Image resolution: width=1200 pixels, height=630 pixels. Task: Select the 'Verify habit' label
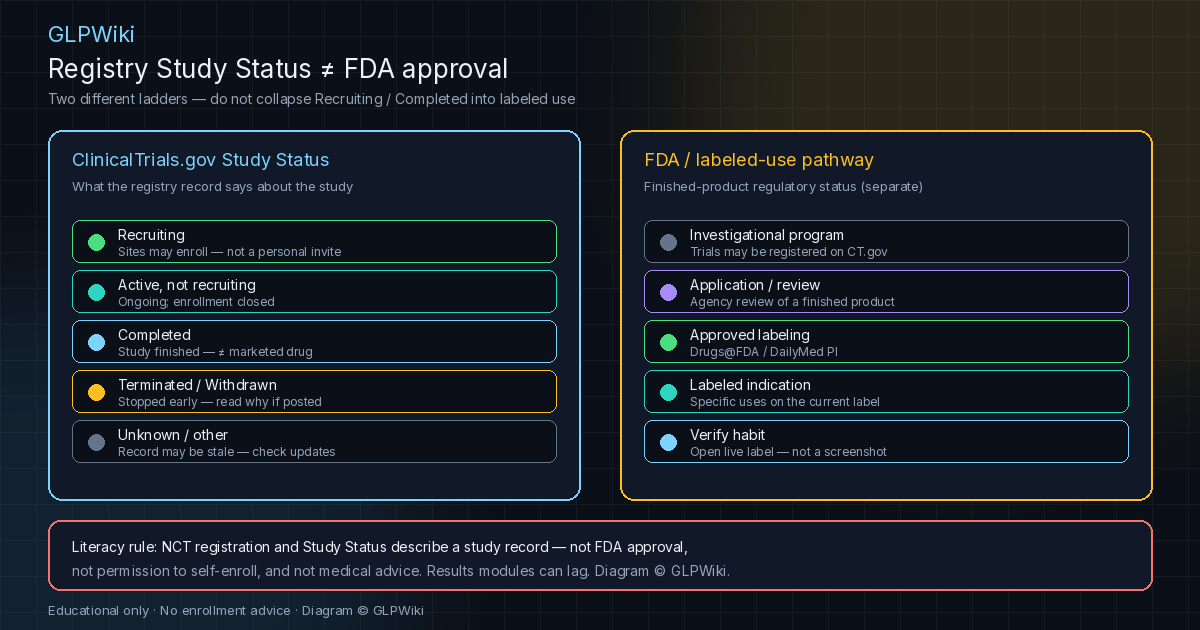[727, 435]
